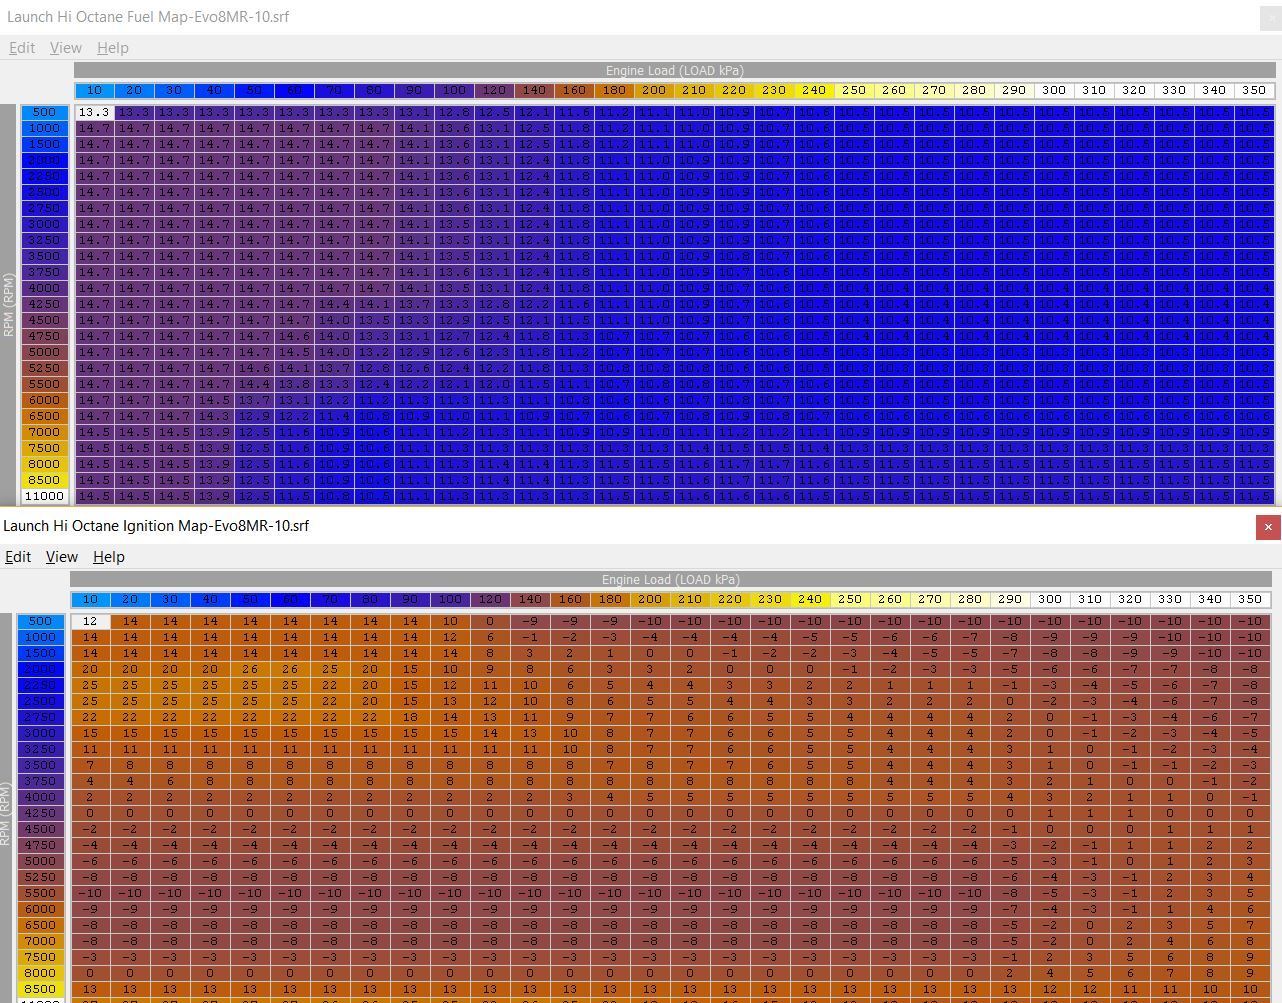
Task: Click the Ignition Map window title bar
Action: (x=600, y=526)
